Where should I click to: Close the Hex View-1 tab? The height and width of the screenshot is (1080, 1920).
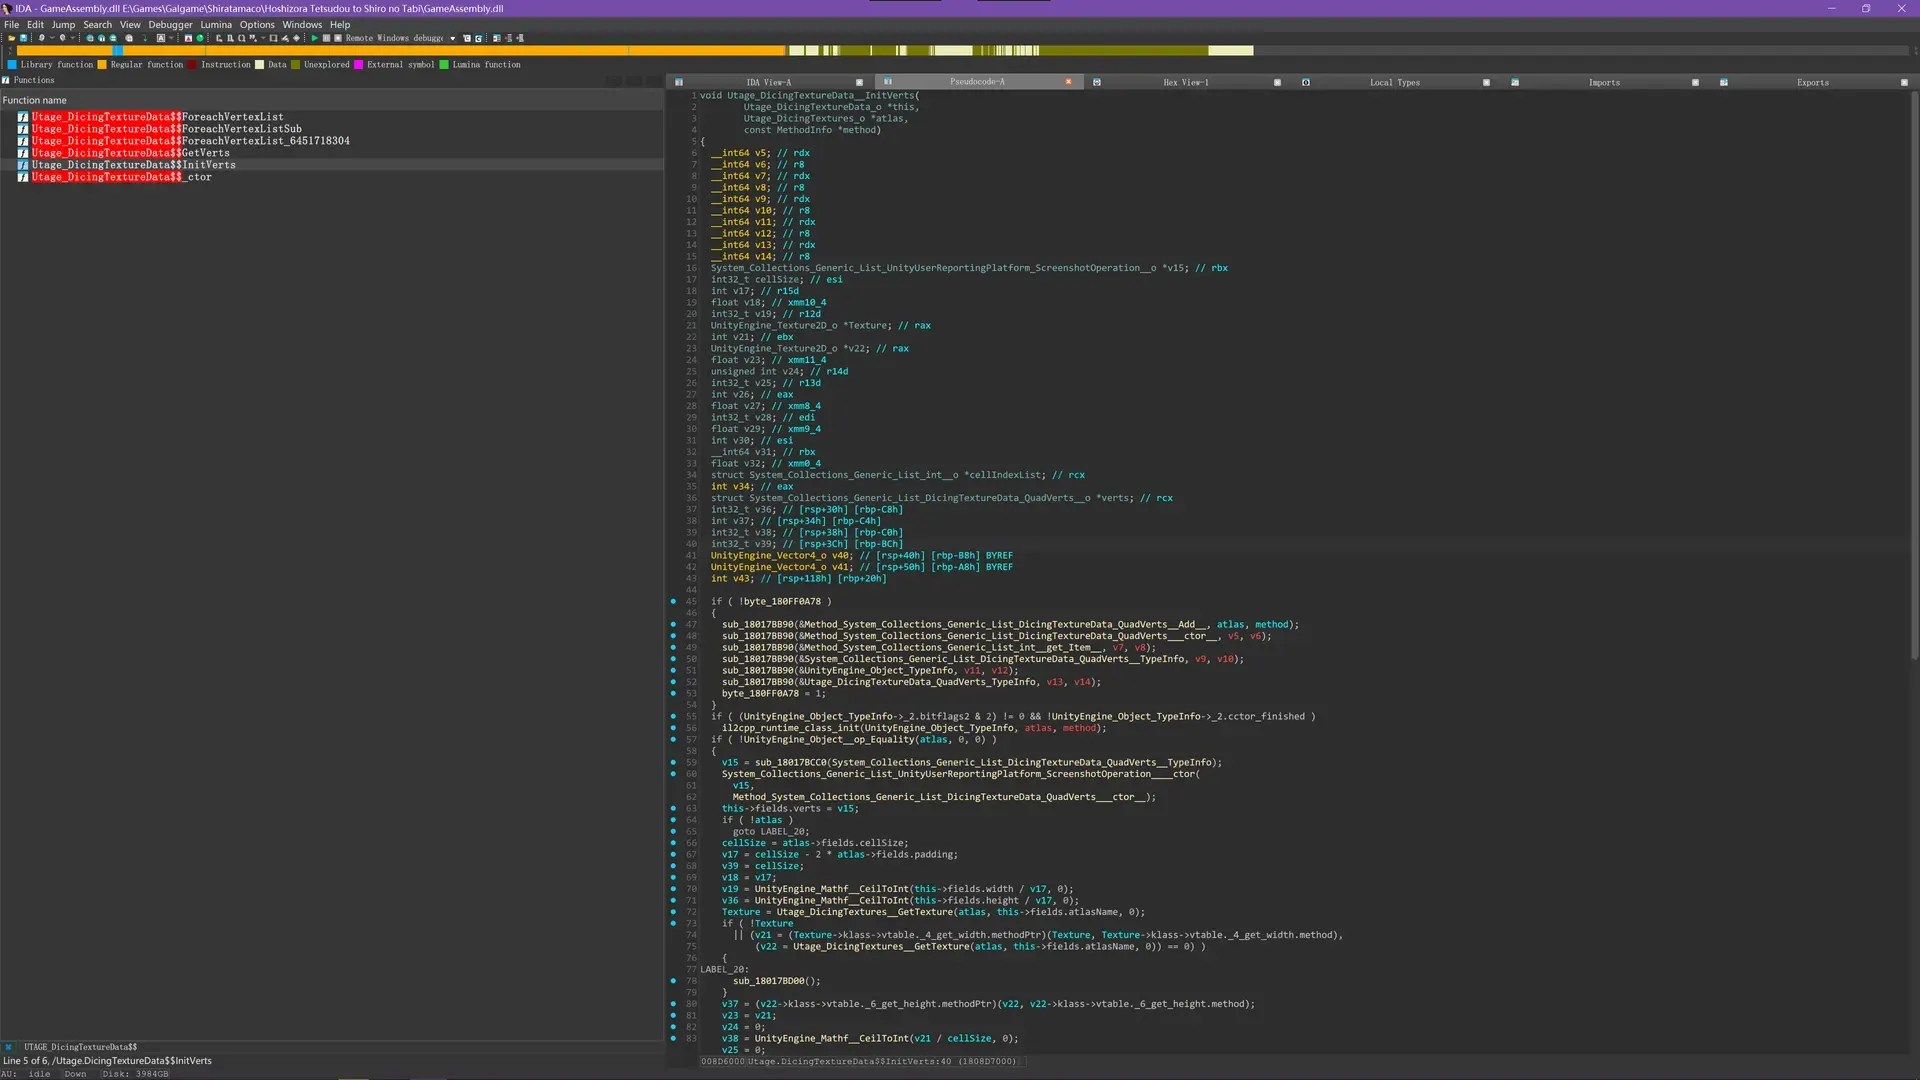pos(1277,82)
